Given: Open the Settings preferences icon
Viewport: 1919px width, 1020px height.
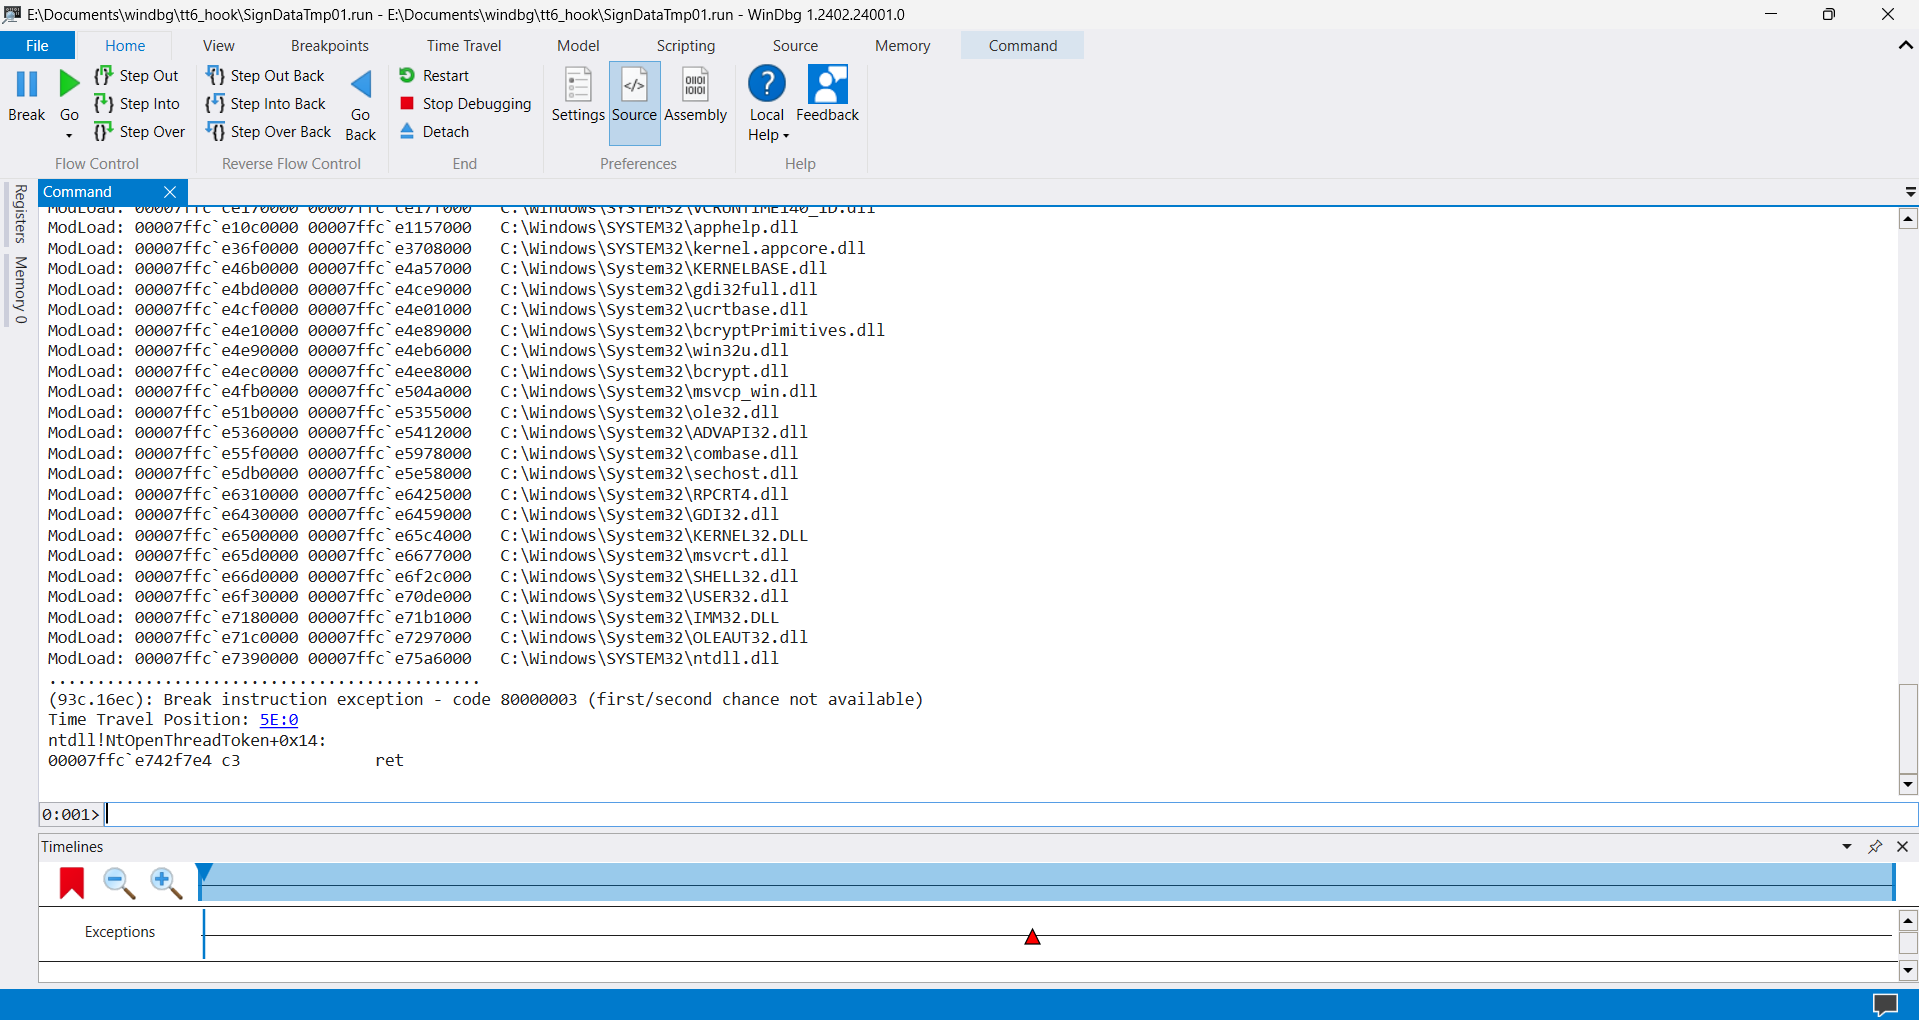Looking at the screenshot, I should [578, 86].
